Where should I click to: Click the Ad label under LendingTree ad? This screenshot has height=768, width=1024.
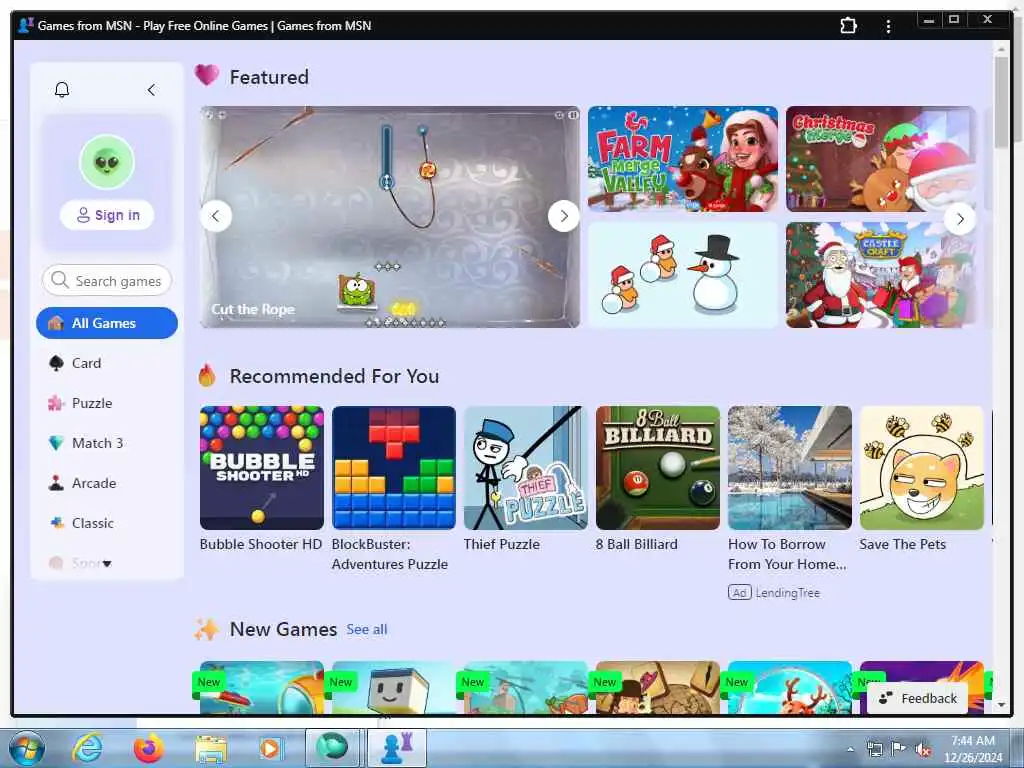pos(739,593)
